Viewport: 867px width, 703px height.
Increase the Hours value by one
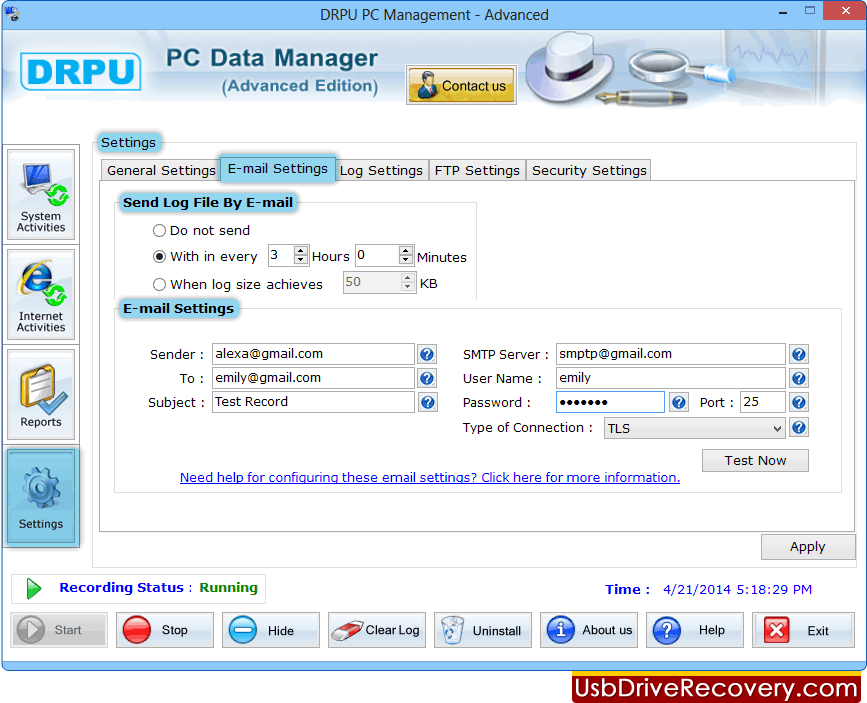click(301, 251)
